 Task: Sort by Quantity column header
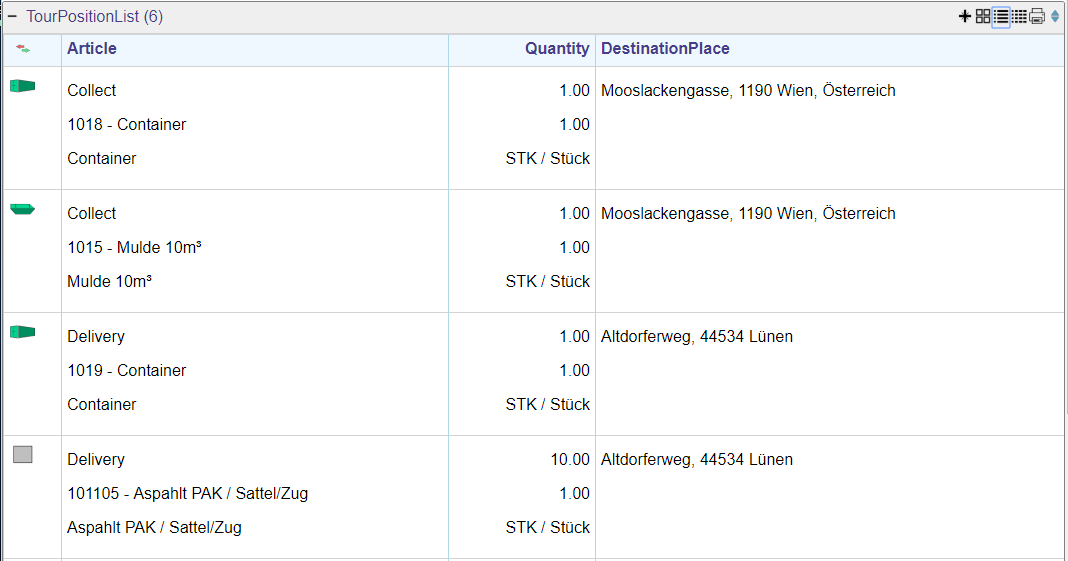tap(556, 48)
